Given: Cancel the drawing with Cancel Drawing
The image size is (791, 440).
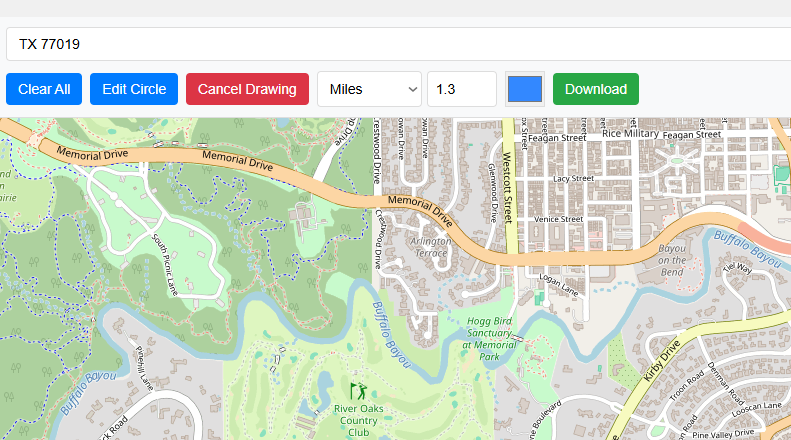Looking at the screenshot, I should point(247,89).
